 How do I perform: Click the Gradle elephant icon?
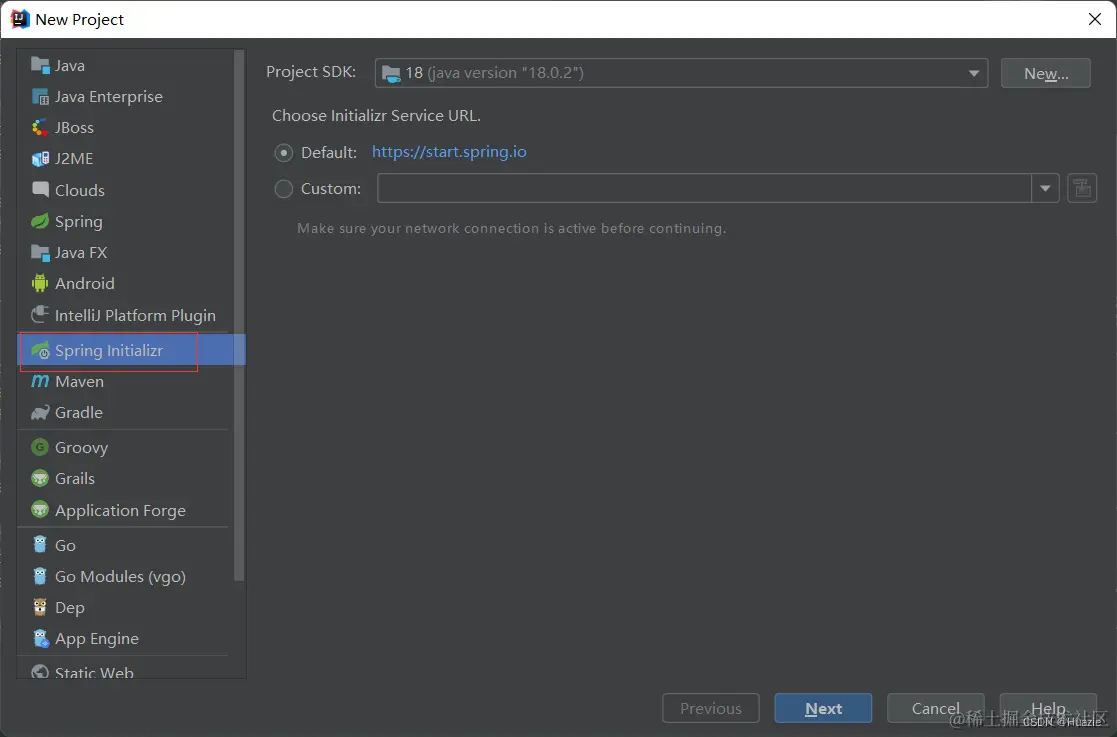(40, 413)
